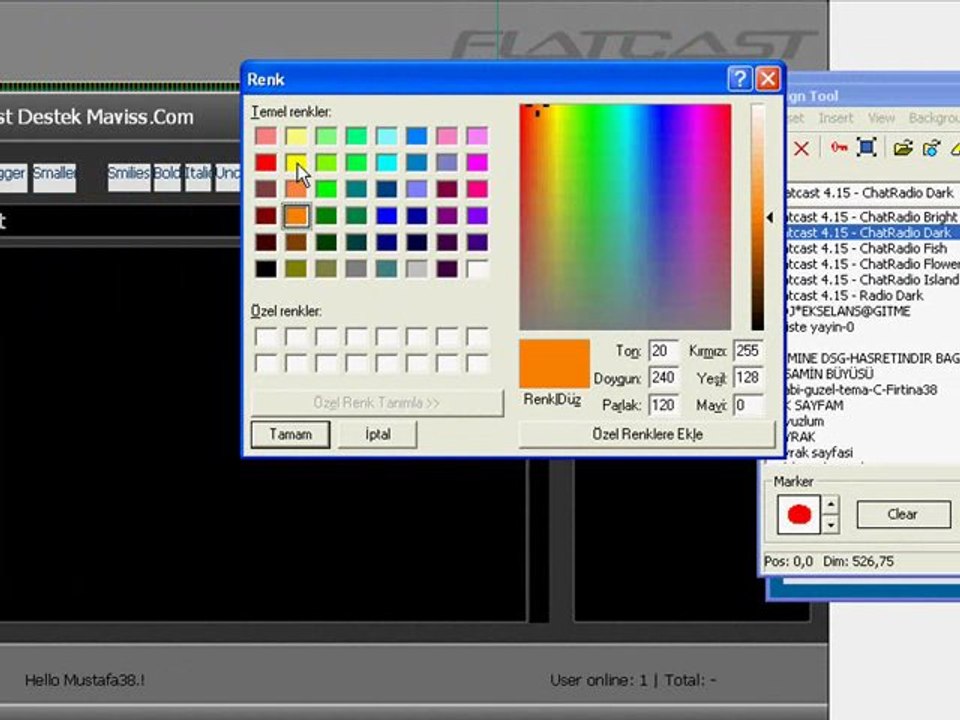The image size is (960, 720).
Task: Click the blue frame select icon in Design Tool toolbar
Action: (x=866, y=148)
